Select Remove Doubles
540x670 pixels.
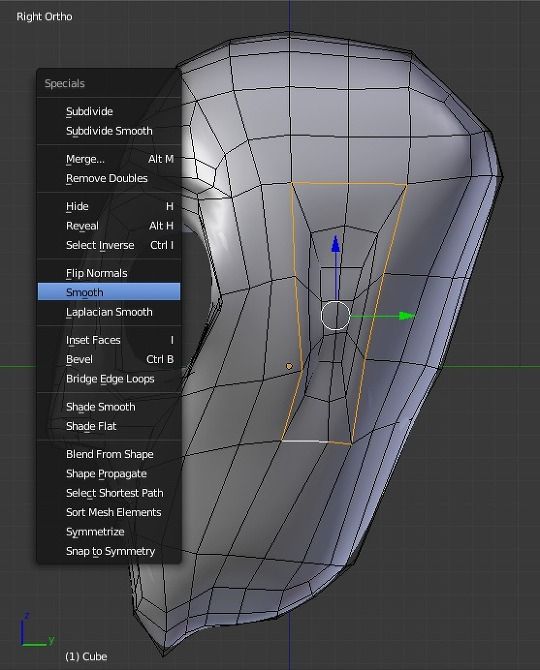[x=109, y=178]
